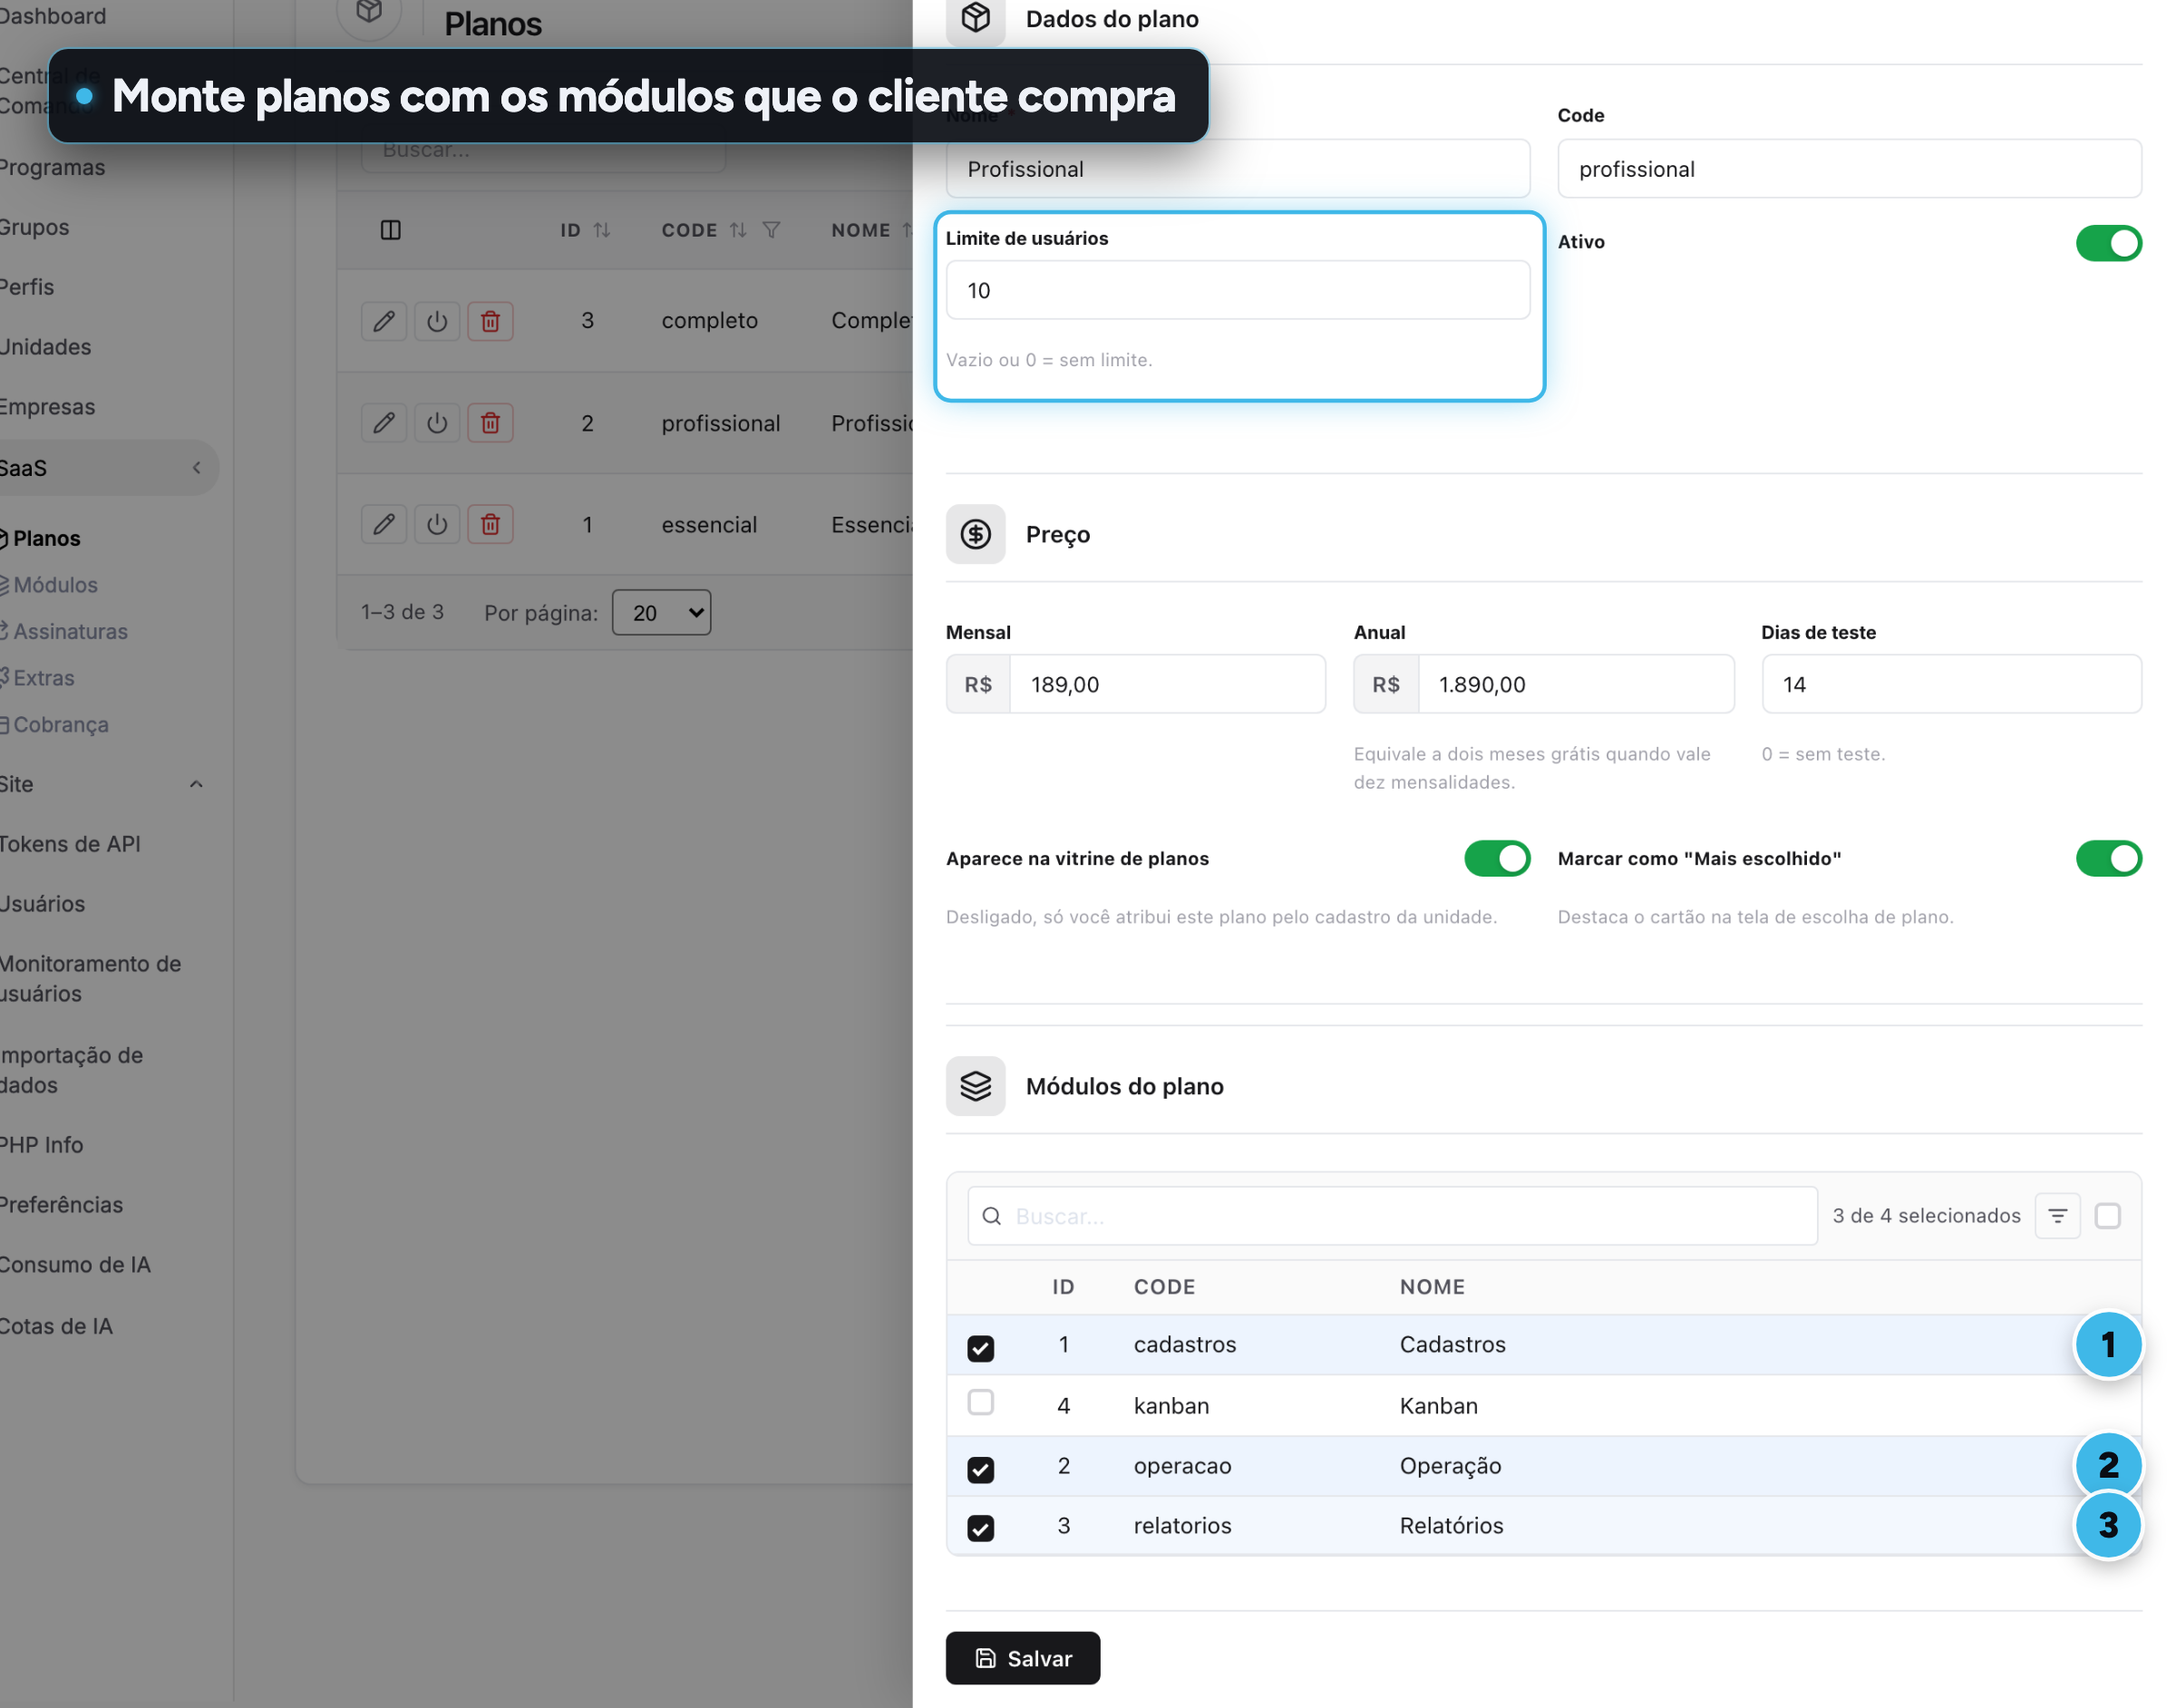The image size is (2176, 1708).
Task: Open Usuários in the sidebar
Action: (x=42, y=904)
